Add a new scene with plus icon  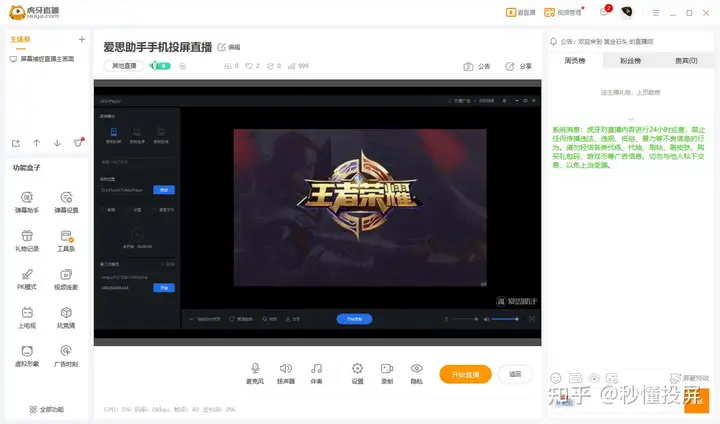pos(82,40)
